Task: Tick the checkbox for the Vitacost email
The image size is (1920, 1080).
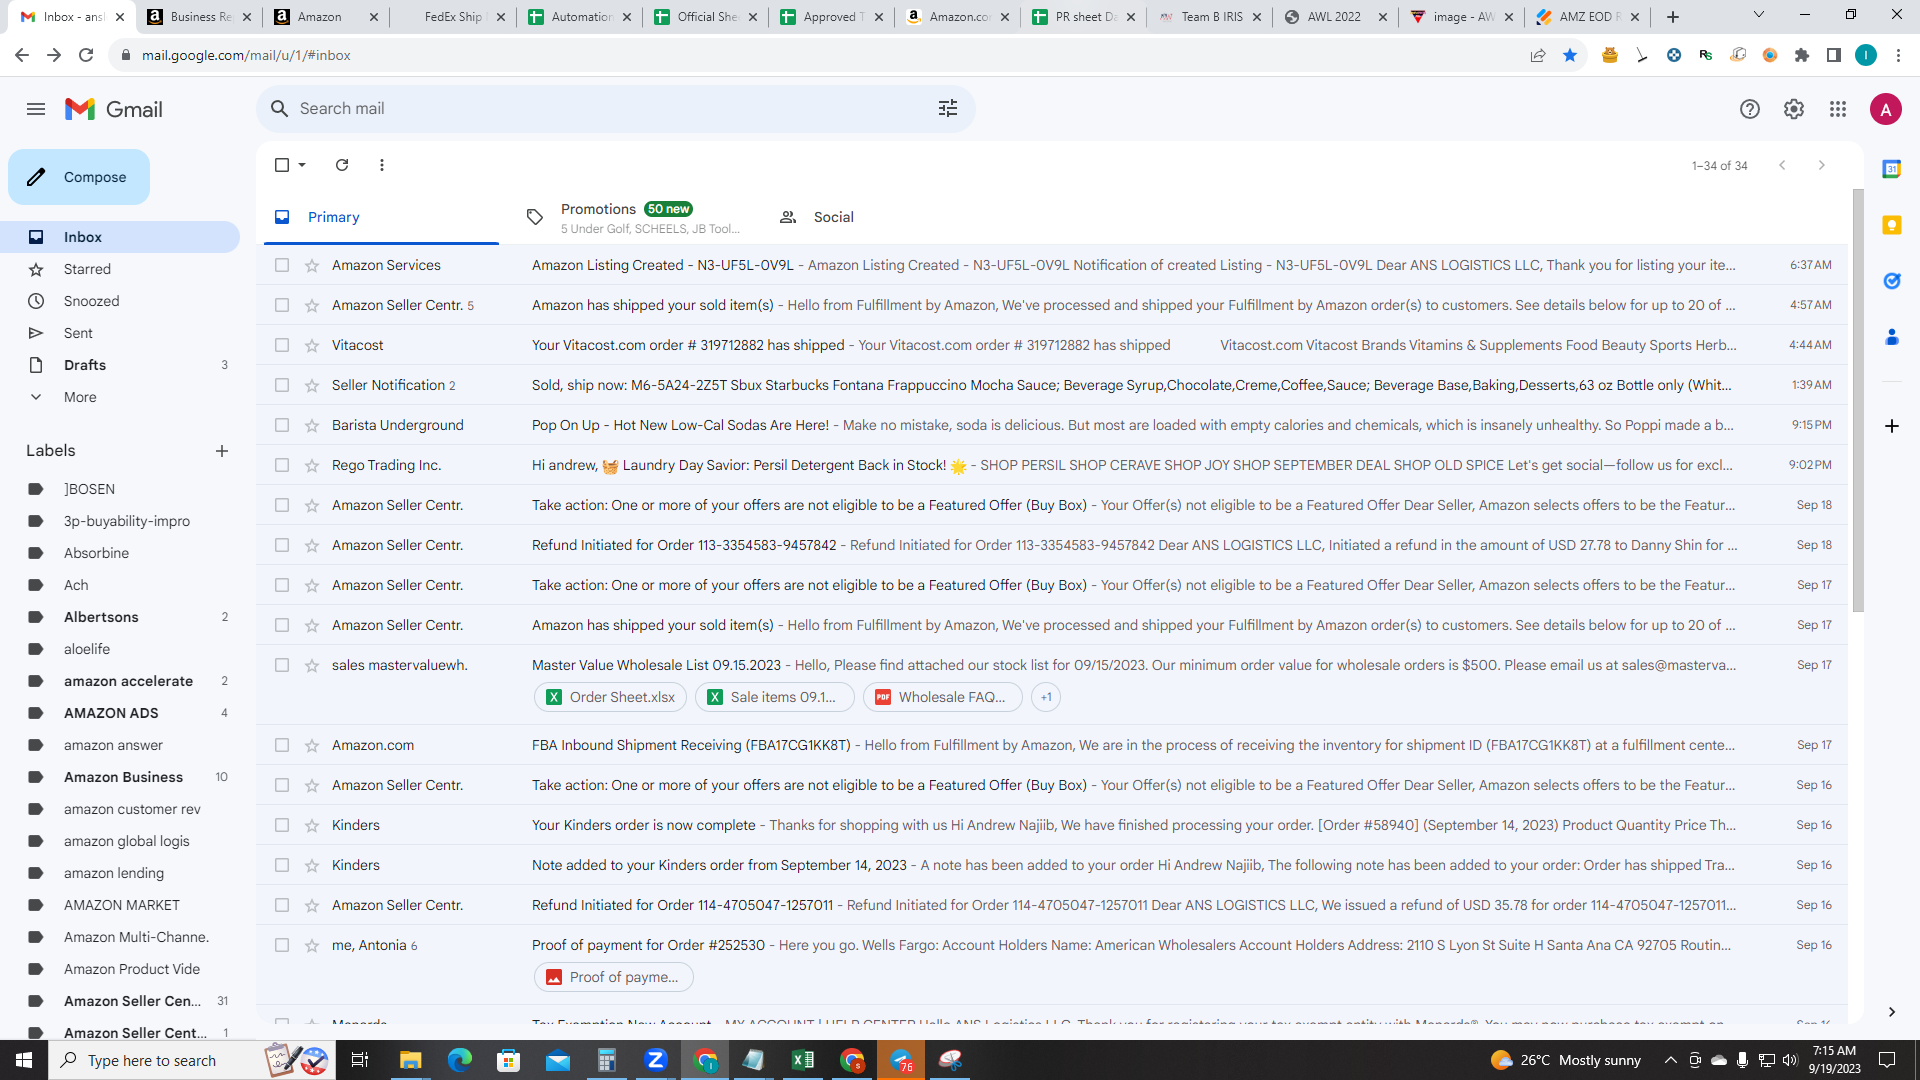Action: [x=282, y=345]
